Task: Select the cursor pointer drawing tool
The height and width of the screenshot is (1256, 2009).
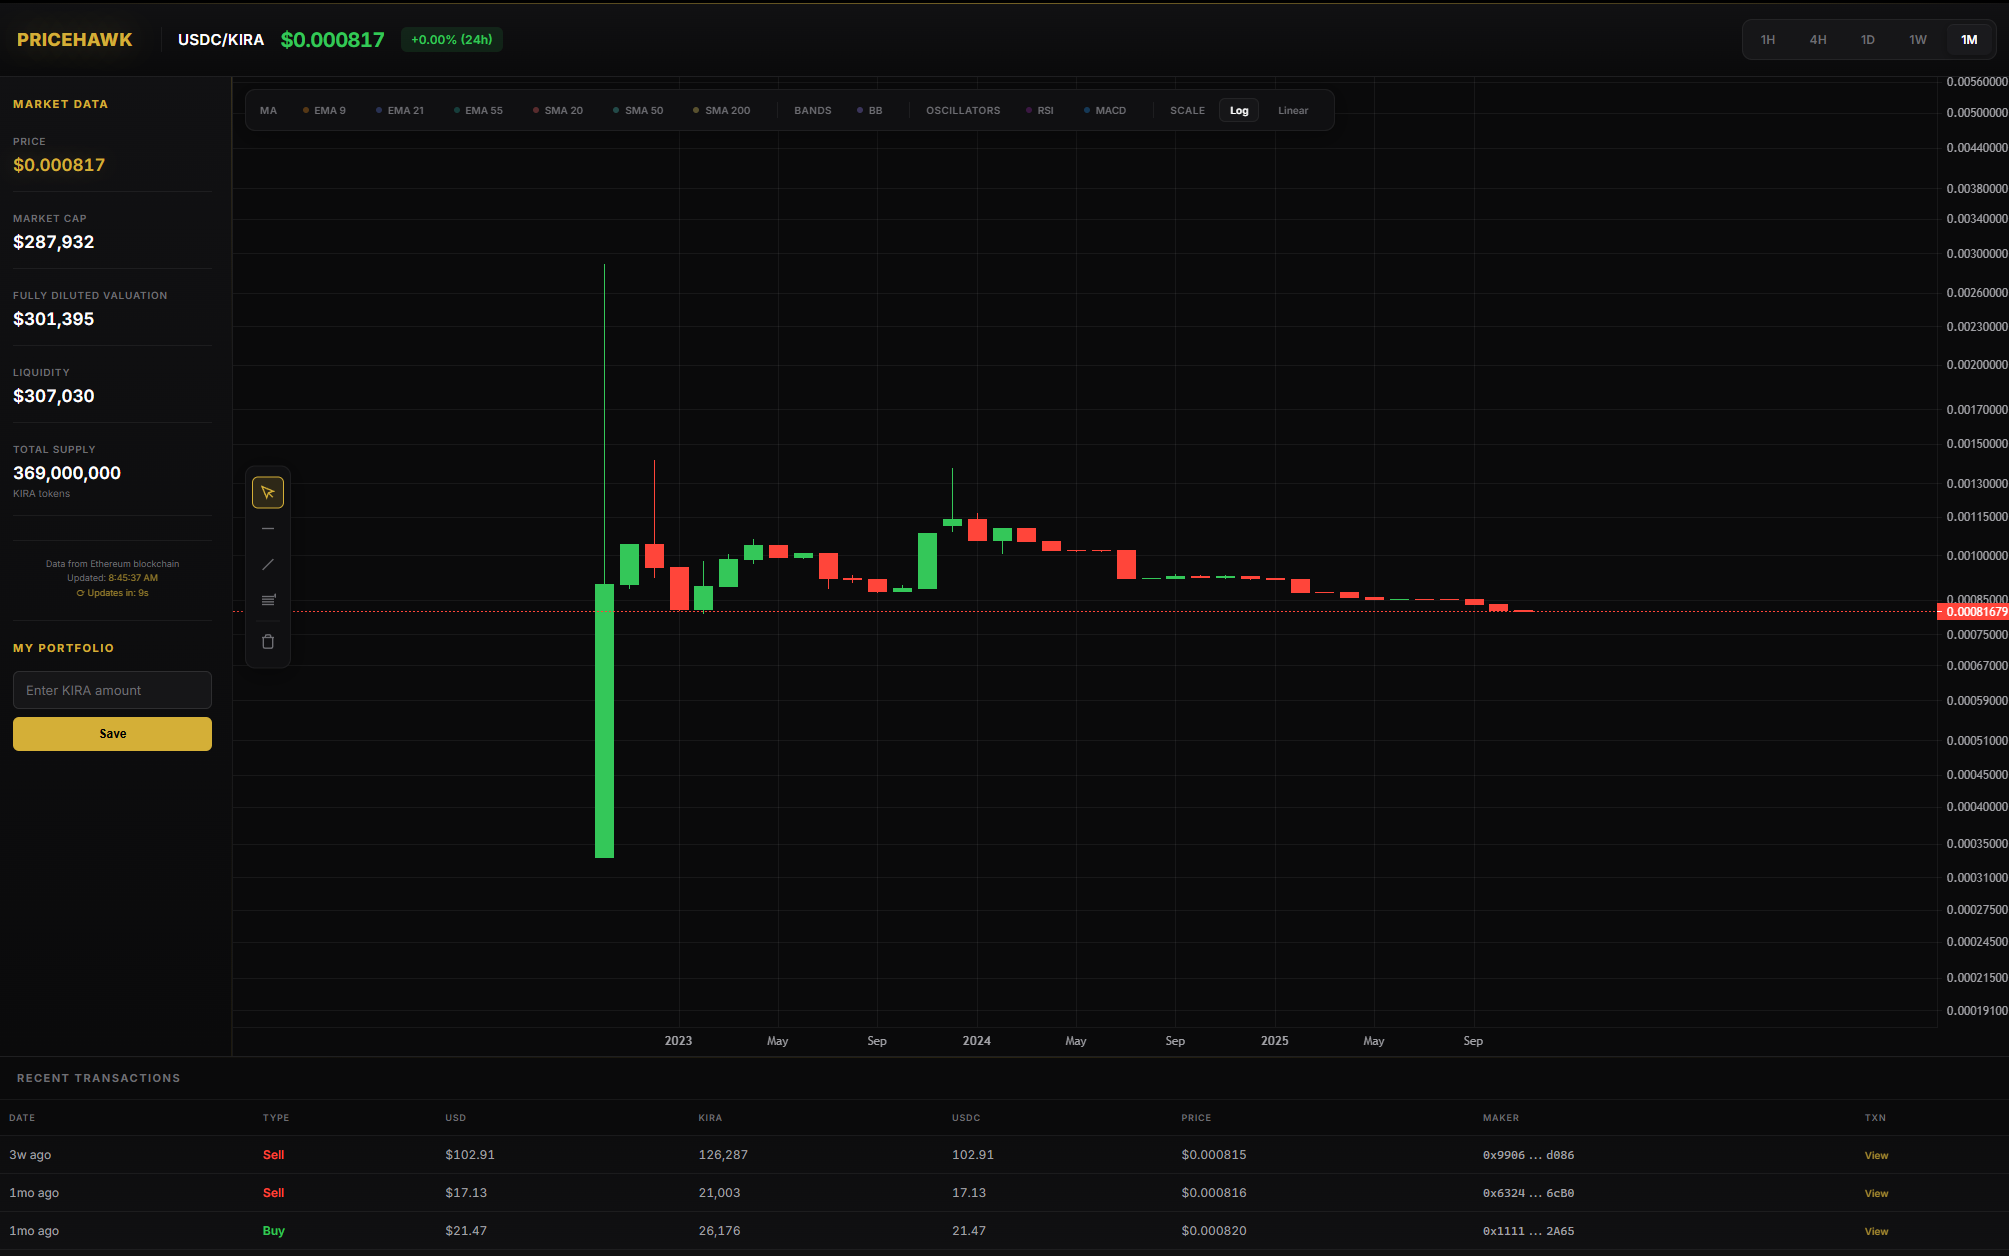Action: coord(268,492)
